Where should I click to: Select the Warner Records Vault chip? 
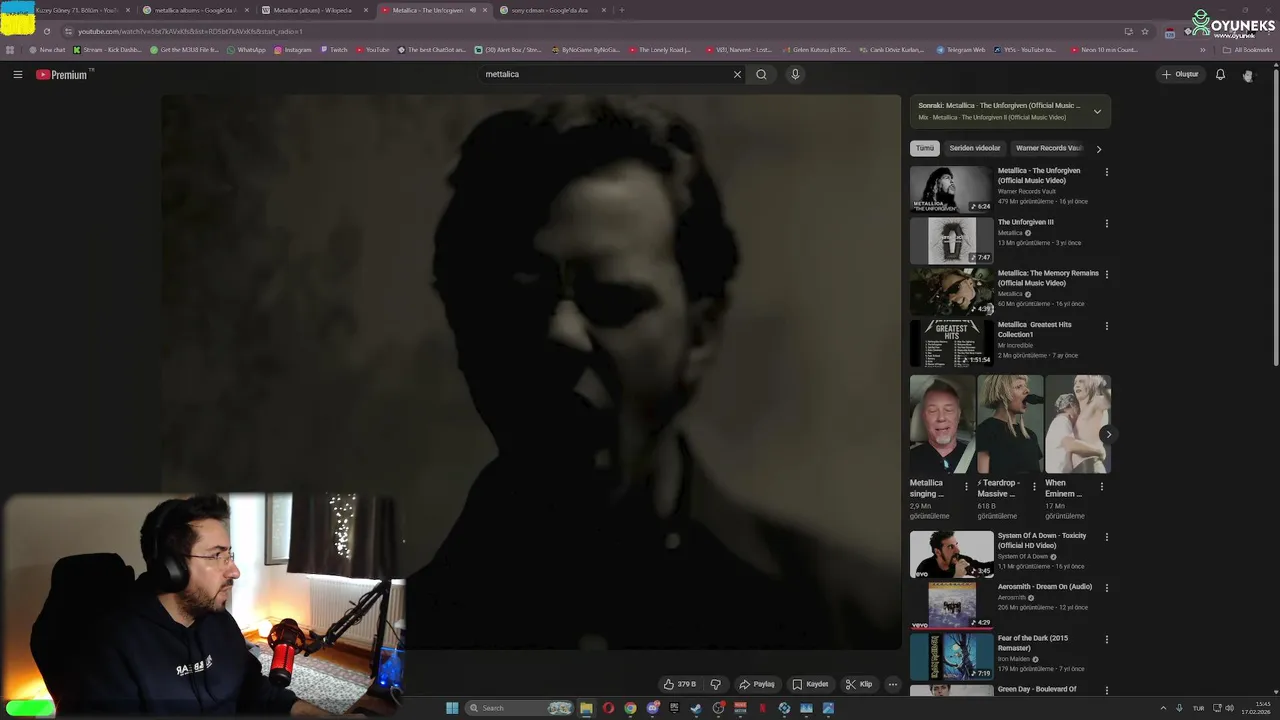pos(1048,148)
